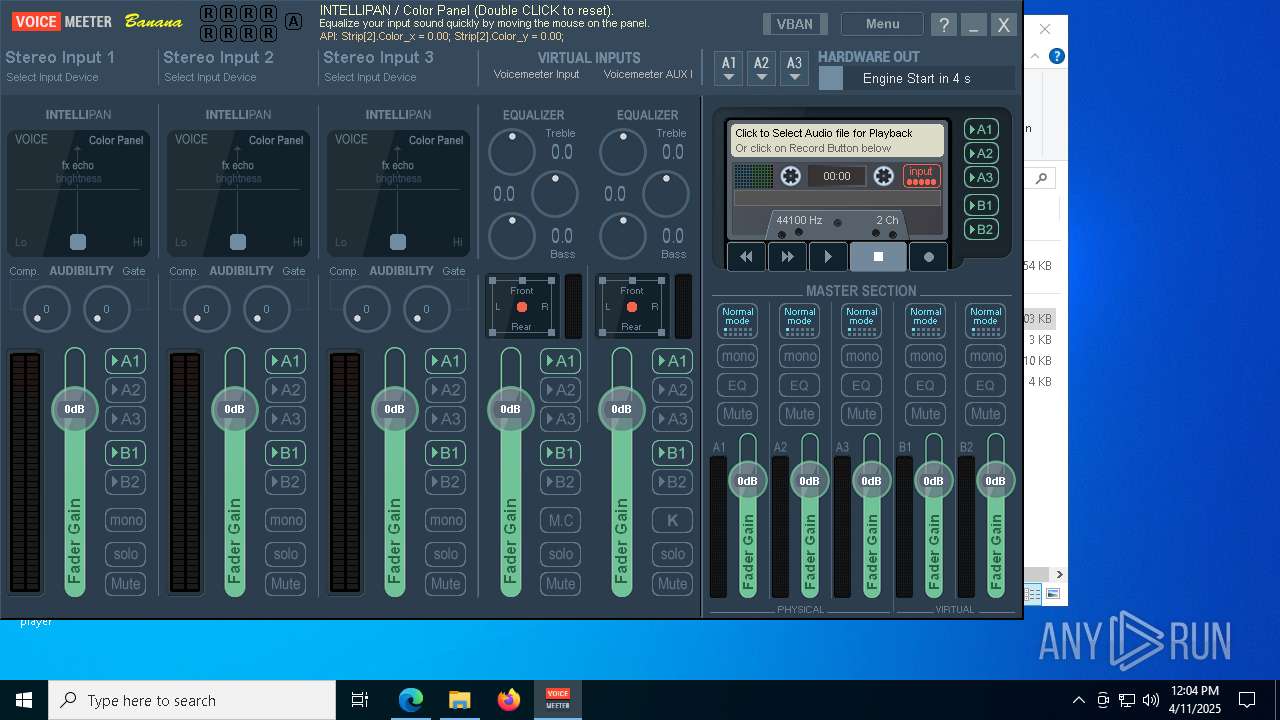Start cassette playback with Play button
The height and width of the screenshot is (720, 1280).
[x=828, y=257]
